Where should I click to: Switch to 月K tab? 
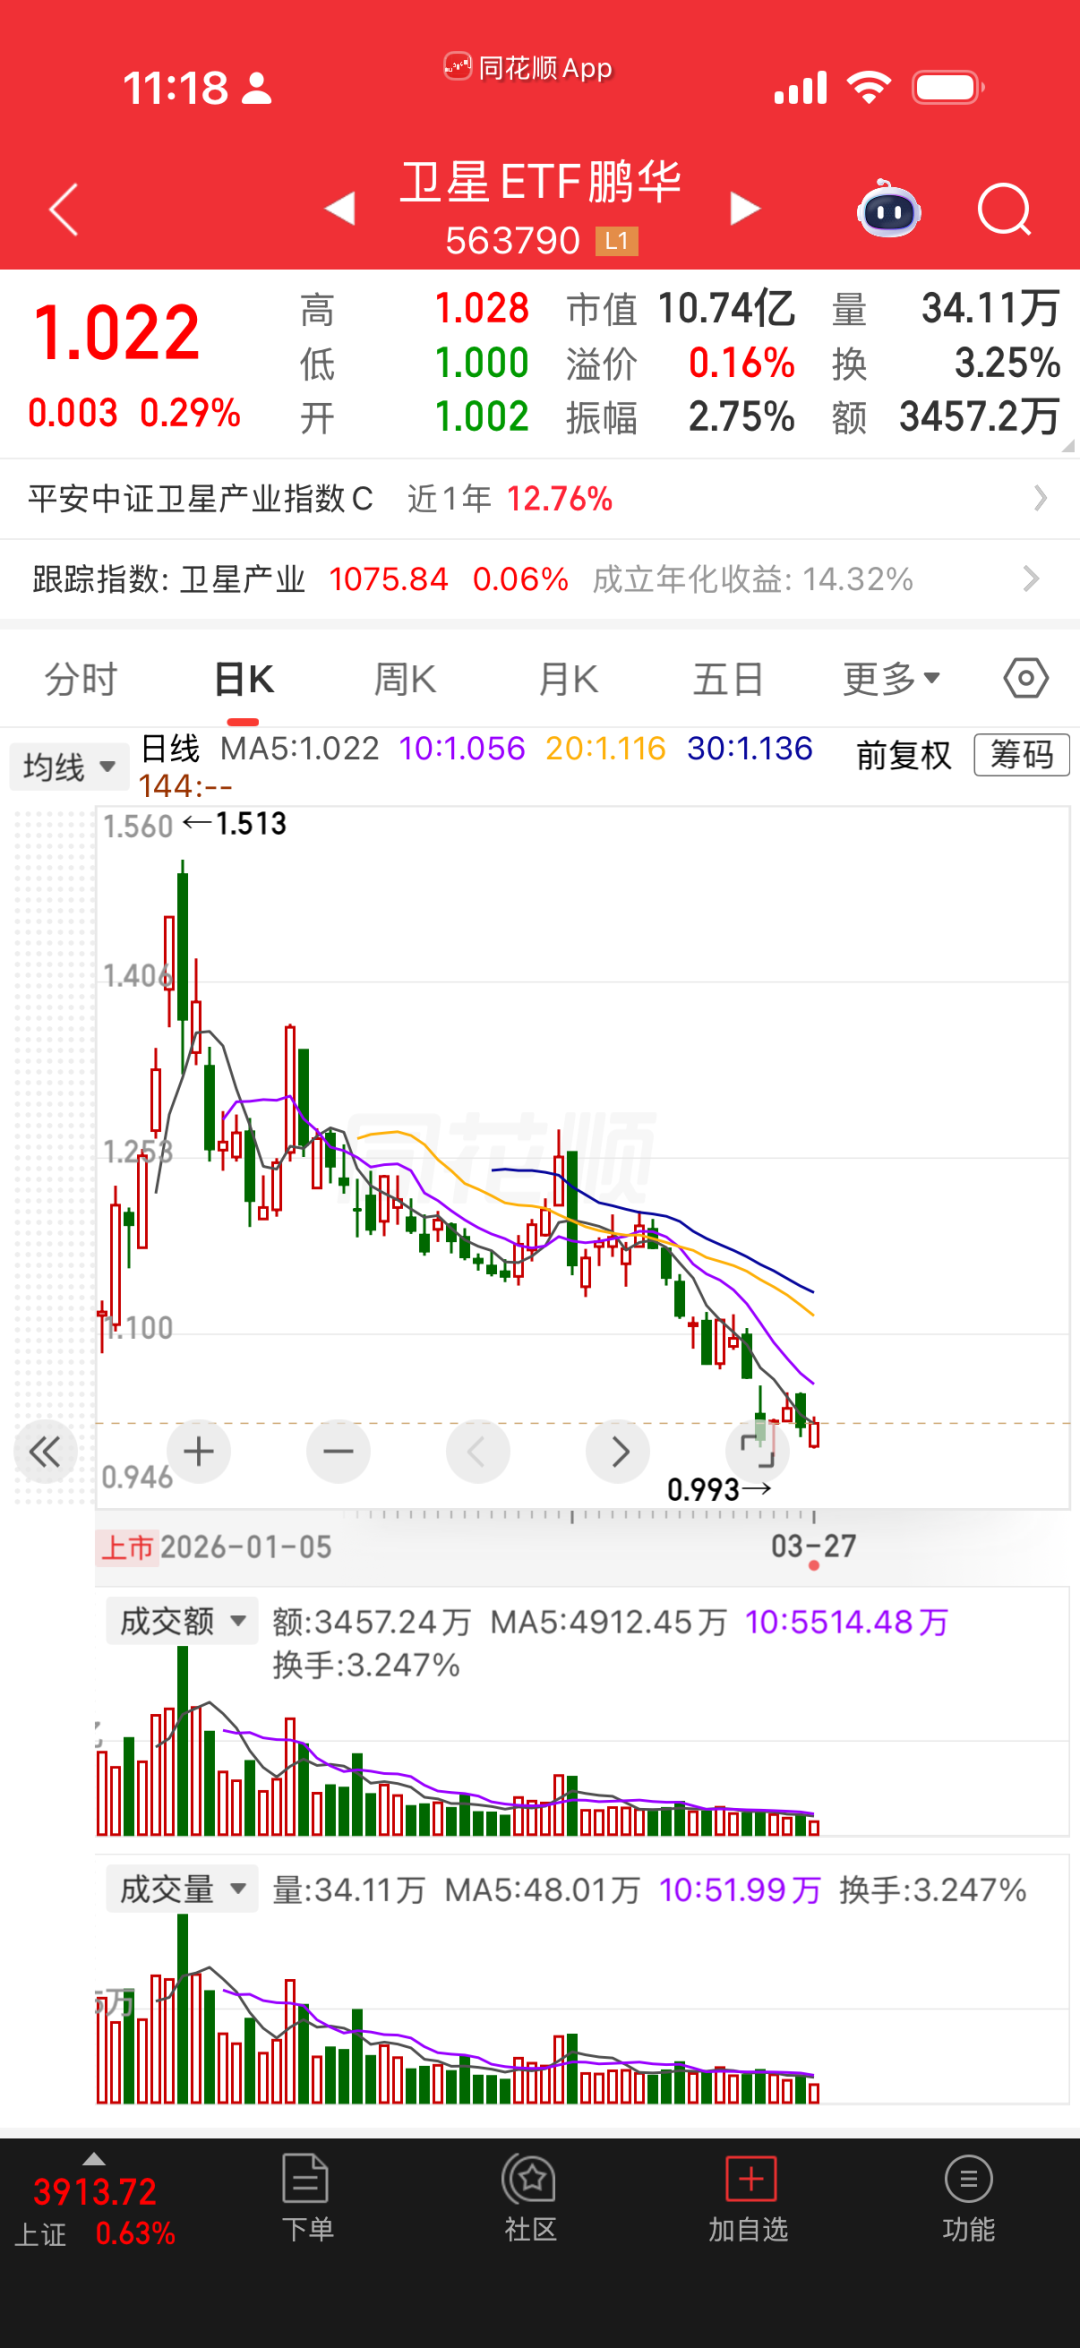(x=567, y=679)
